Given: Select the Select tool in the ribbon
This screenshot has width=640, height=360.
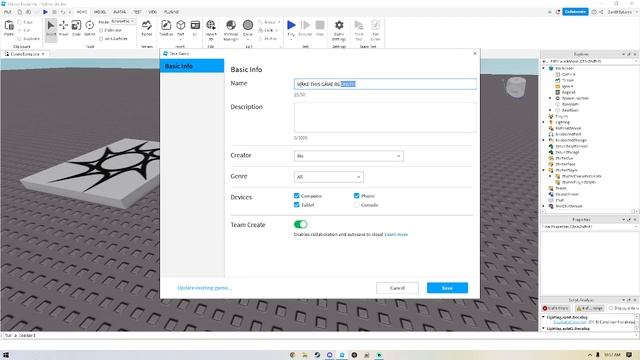Looking at the screenshot, I should tap(51, 29).
